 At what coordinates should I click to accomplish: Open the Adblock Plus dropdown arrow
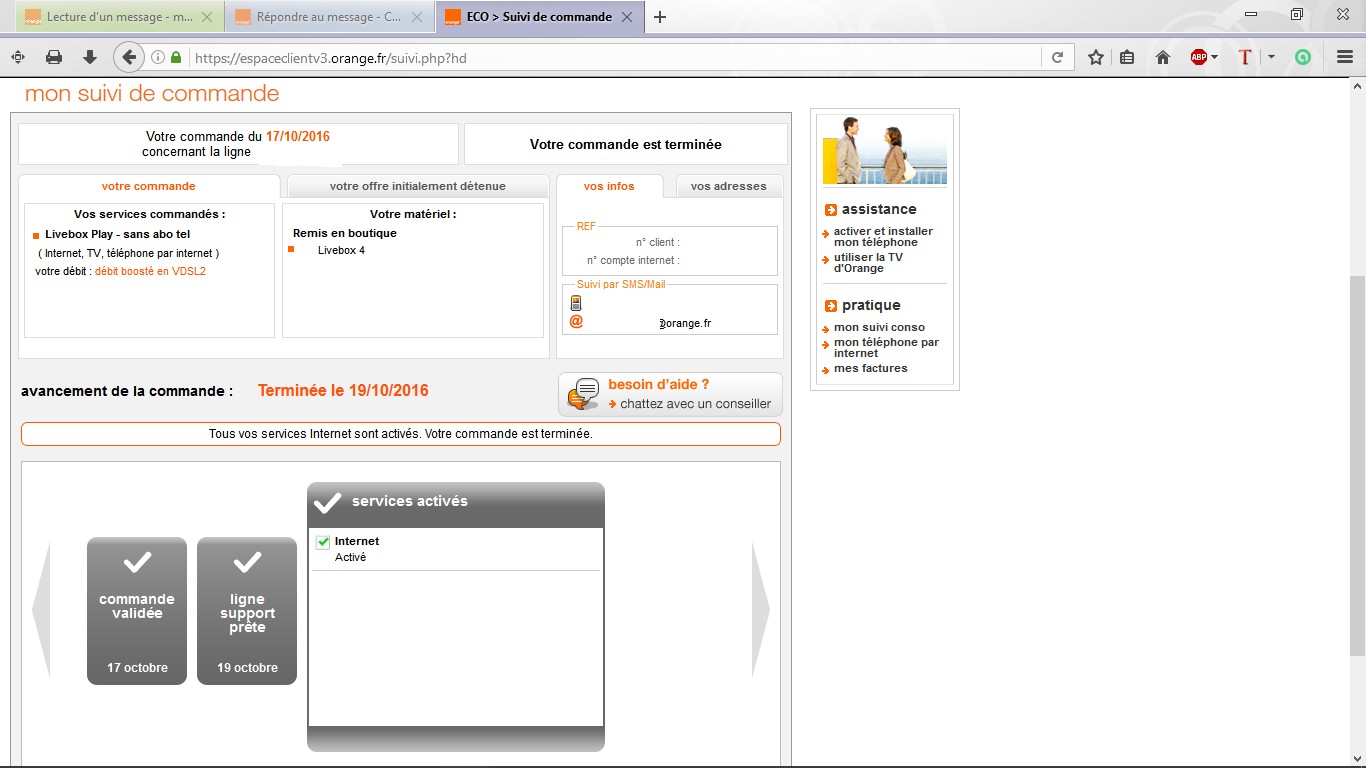[x=1215, y=57]
